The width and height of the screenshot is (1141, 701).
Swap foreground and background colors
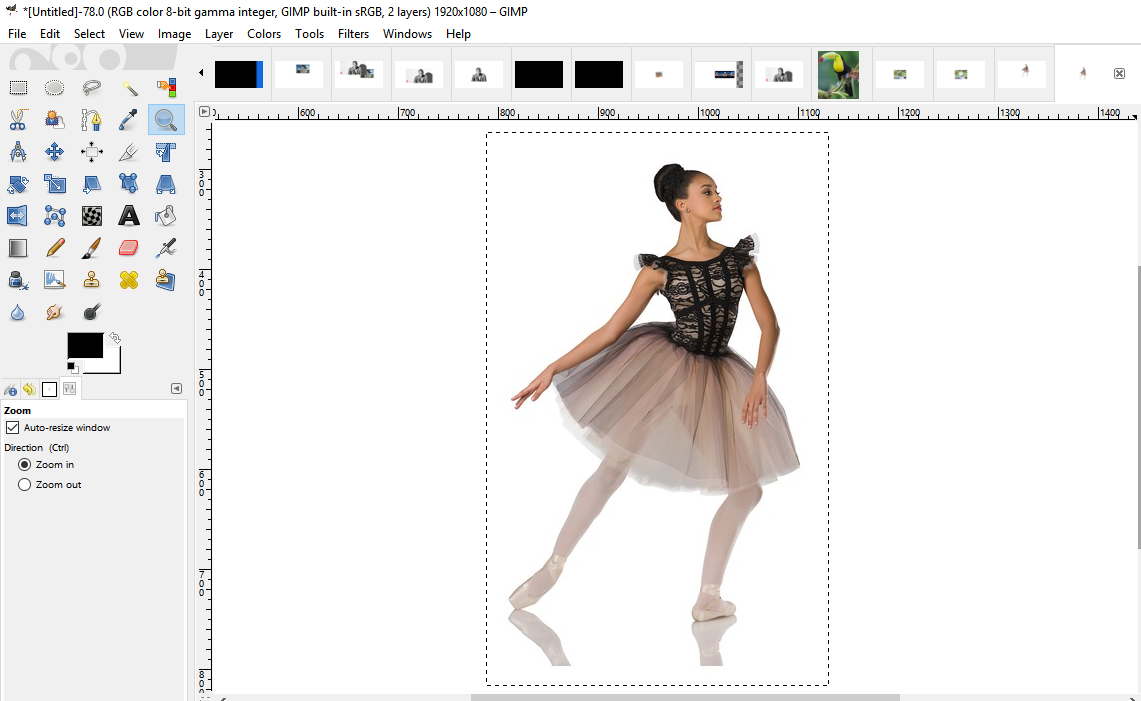coord(115,338)
